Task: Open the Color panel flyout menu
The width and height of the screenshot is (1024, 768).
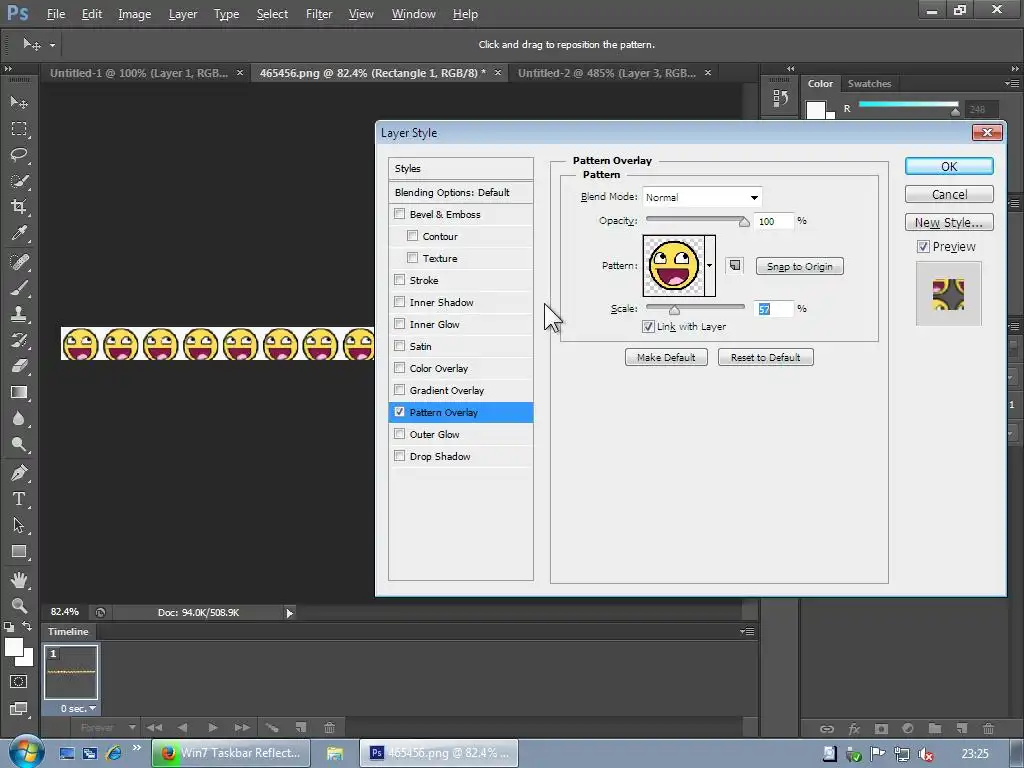Action: pos(1012,84)
